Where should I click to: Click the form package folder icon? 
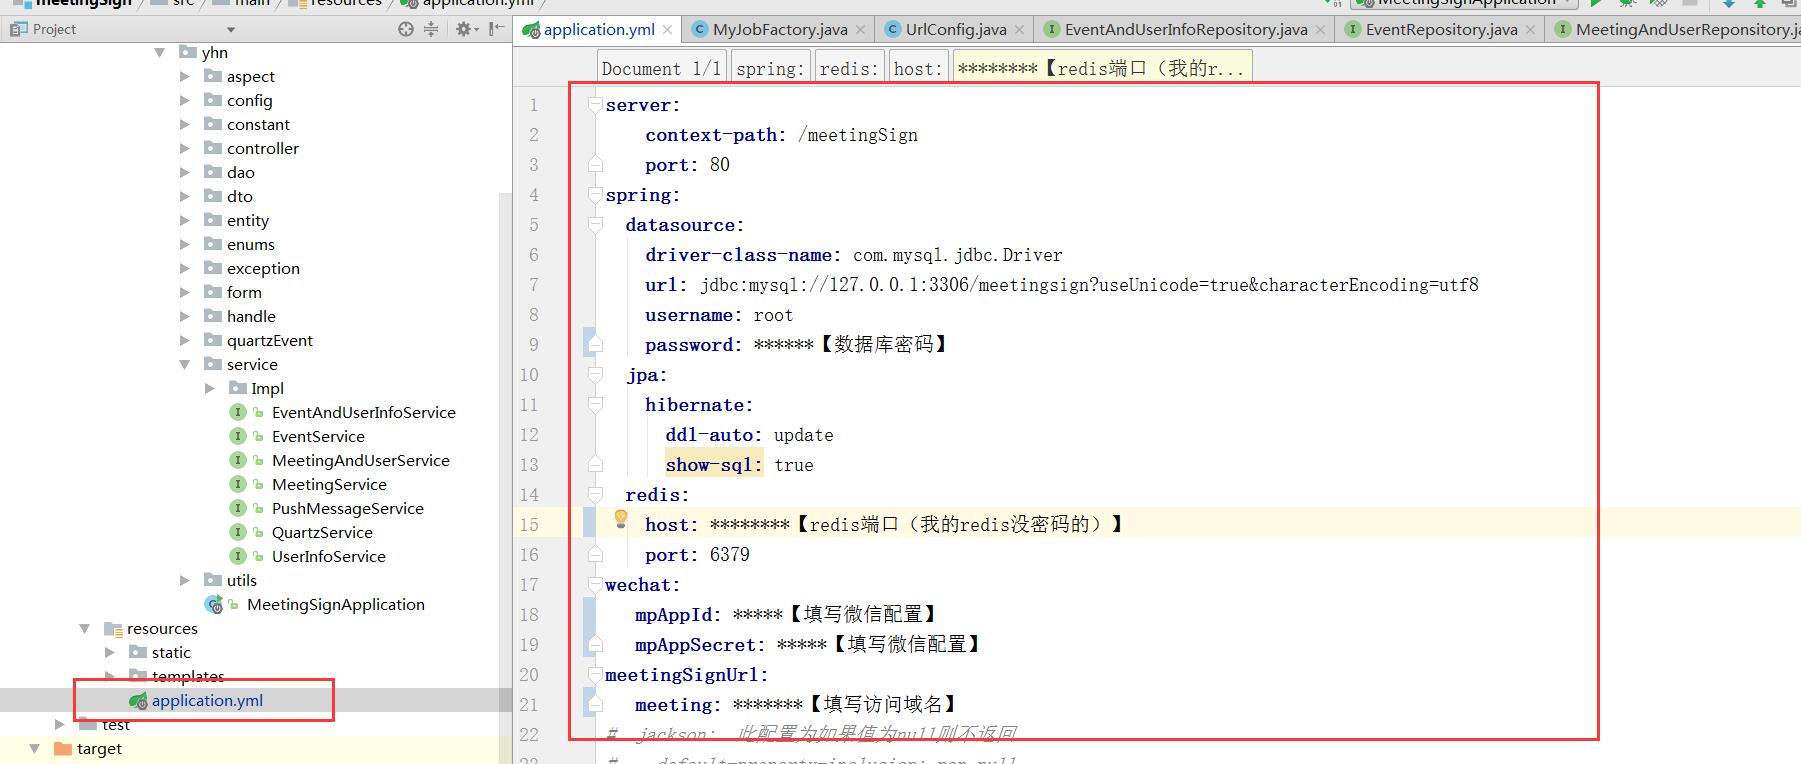point(213,292)
